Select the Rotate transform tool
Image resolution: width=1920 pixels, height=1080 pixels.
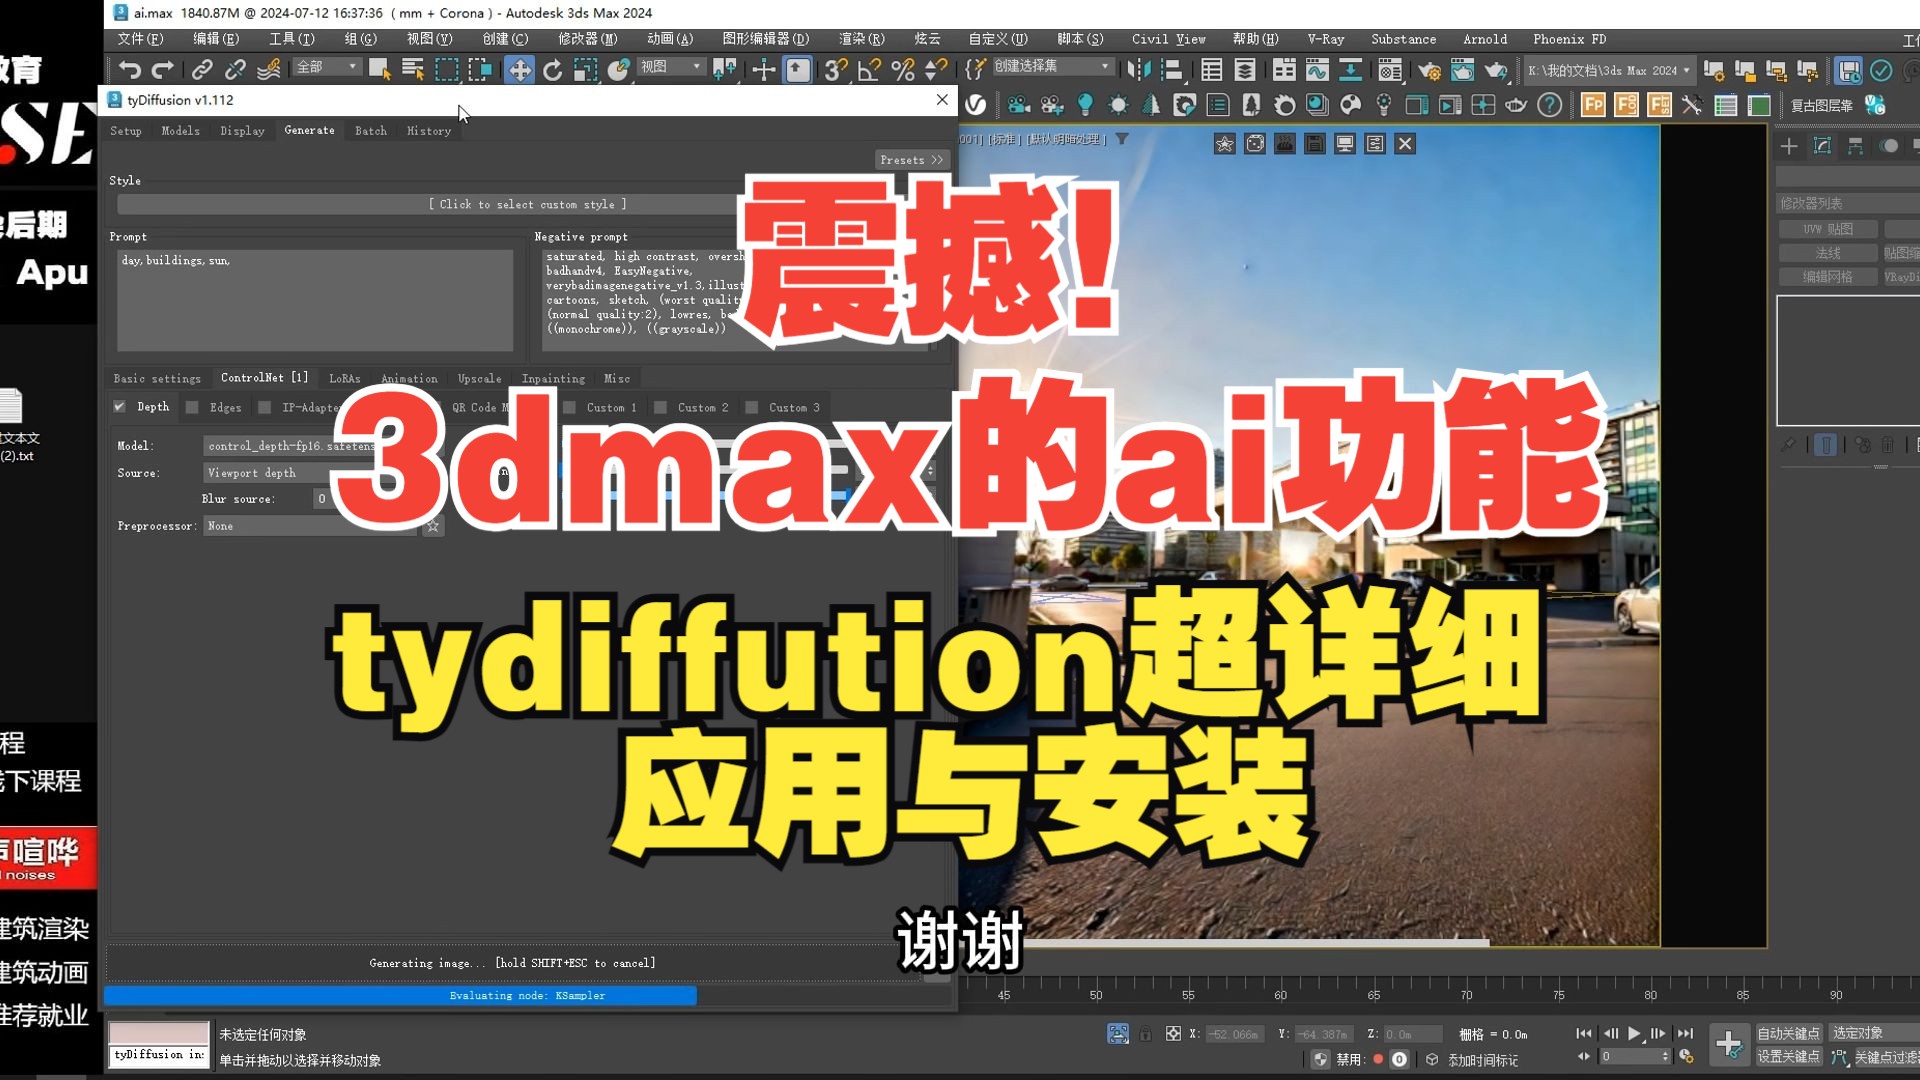[552, 69]
